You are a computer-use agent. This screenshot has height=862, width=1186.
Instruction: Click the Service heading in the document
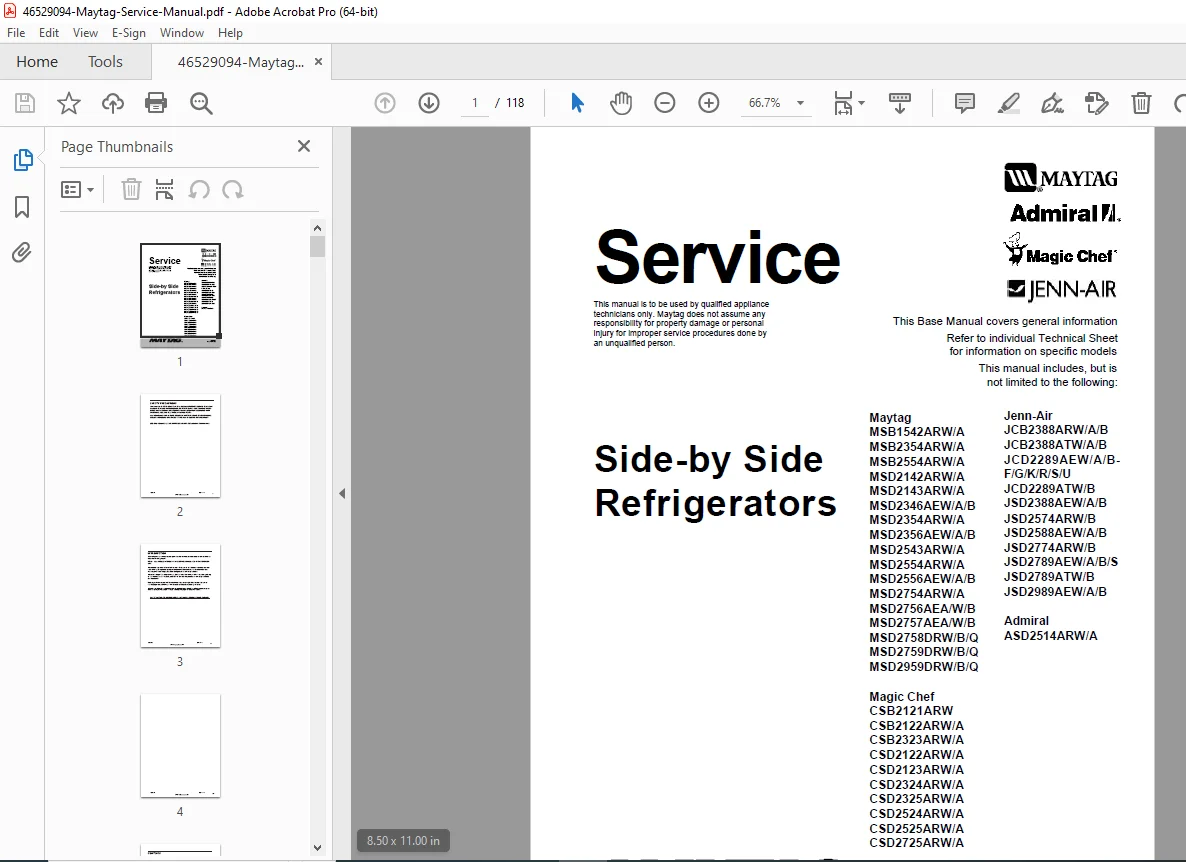pos(717,257)
